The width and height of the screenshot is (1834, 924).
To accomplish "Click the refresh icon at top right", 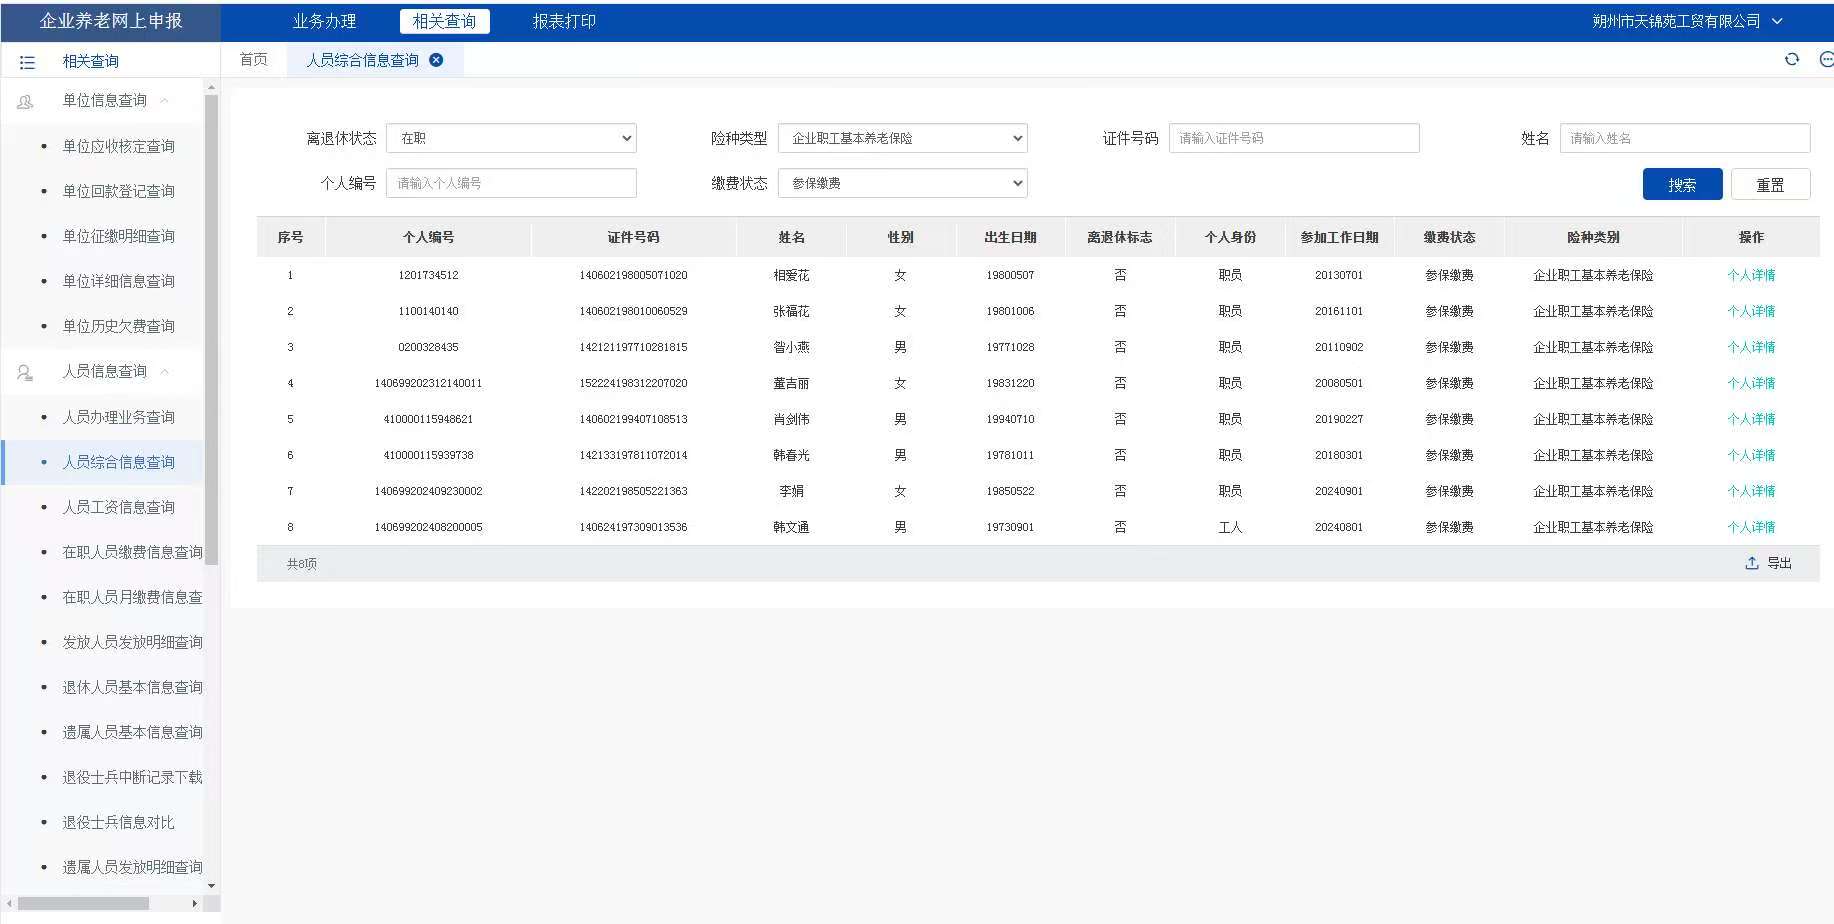I will tap(1792, 60).
